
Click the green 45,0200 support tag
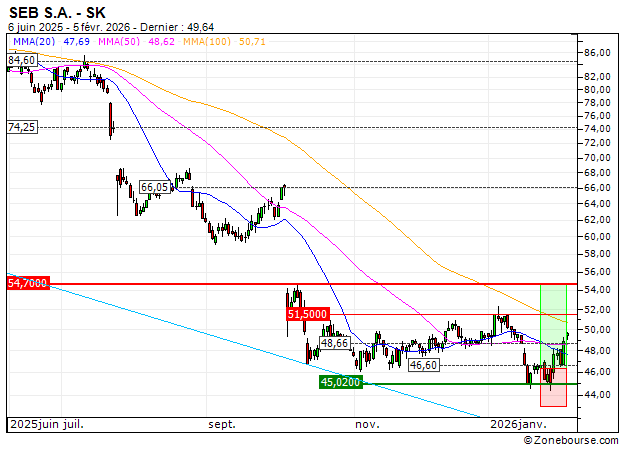pyautogui.click(x=340, y=382)
